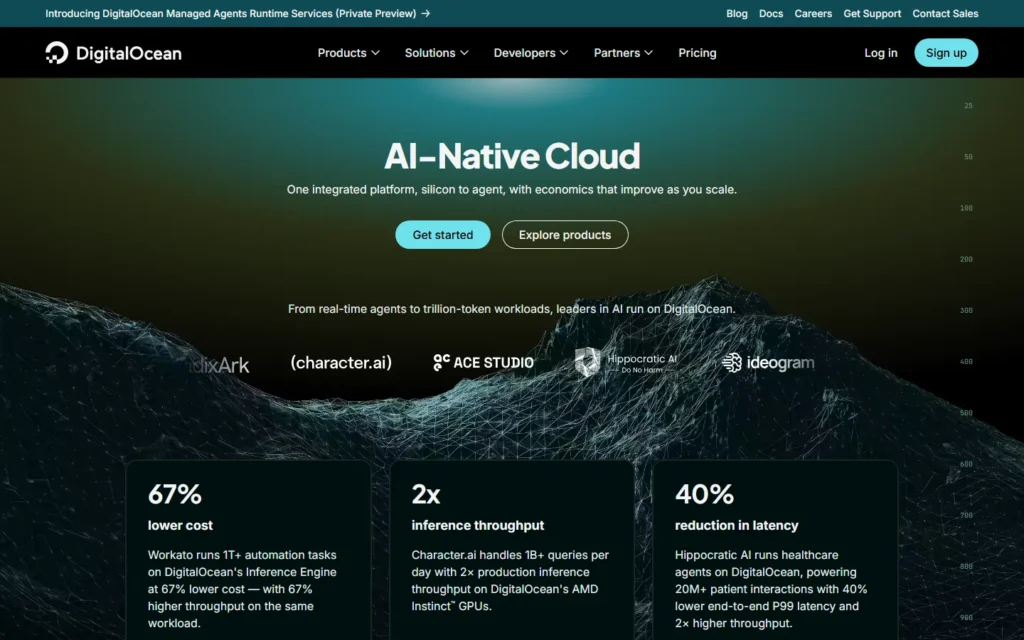Open the Get Support link
The height and width of the screenshot is (640, 1024).
[x=872, y=14]
